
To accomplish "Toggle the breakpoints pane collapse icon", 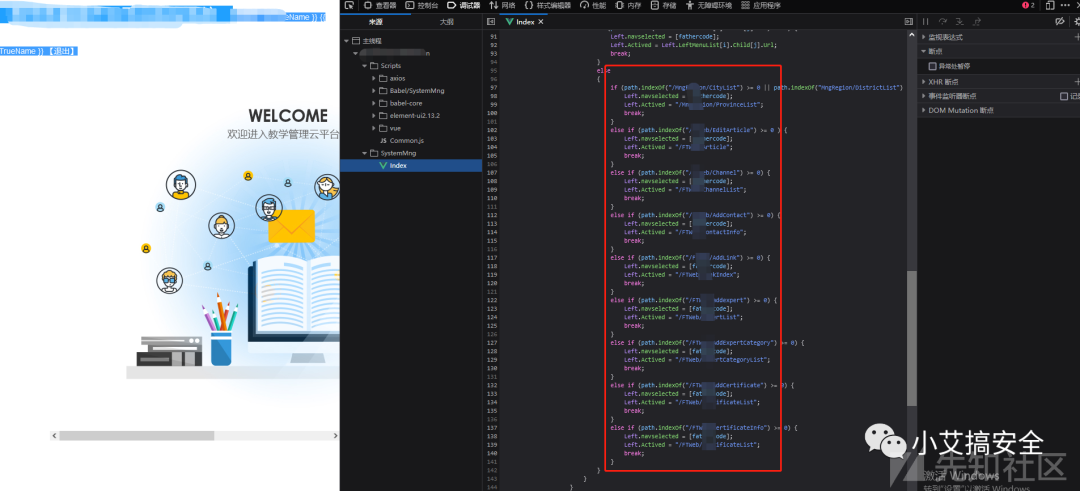I will pyautogui.click(x=908, y=22).
